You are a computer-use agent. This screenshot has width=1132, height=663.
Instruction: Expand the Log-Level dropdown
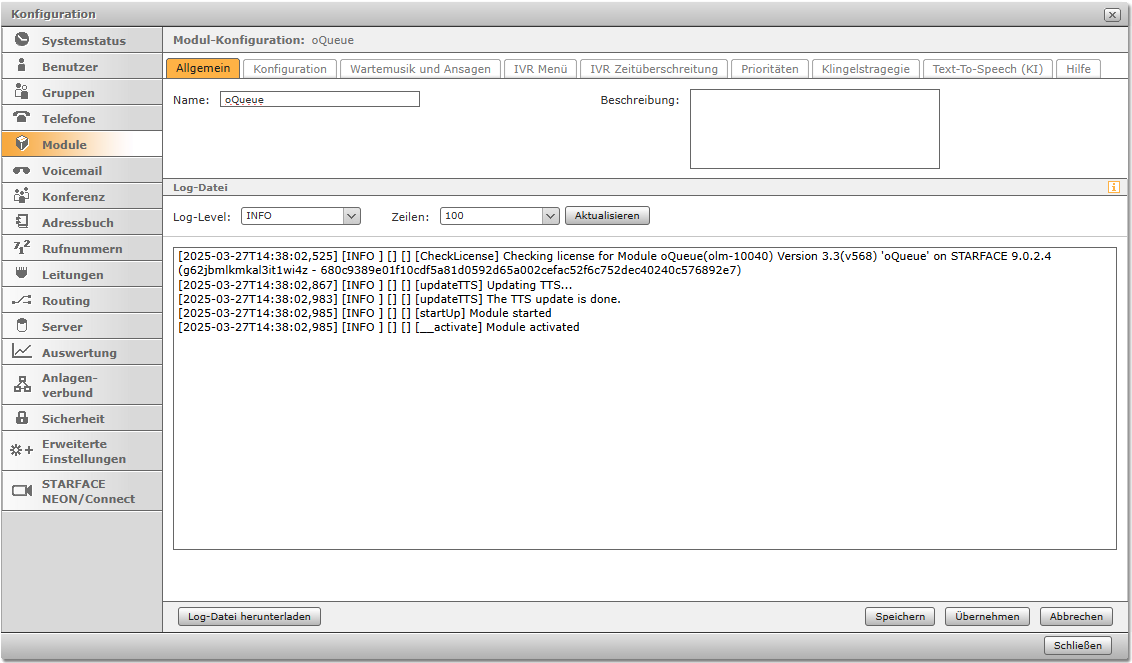tap(300, 216)
